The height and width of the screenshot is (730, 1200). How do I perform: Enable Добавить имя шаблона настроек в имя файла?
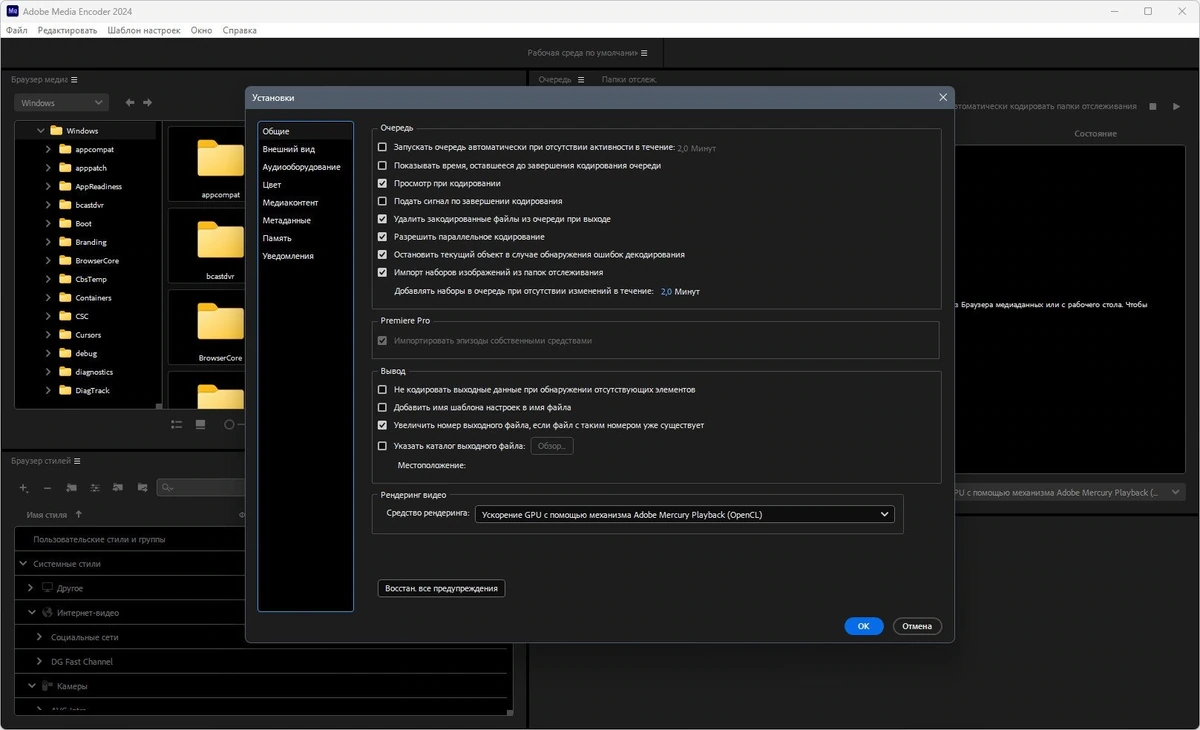(382, 407)
